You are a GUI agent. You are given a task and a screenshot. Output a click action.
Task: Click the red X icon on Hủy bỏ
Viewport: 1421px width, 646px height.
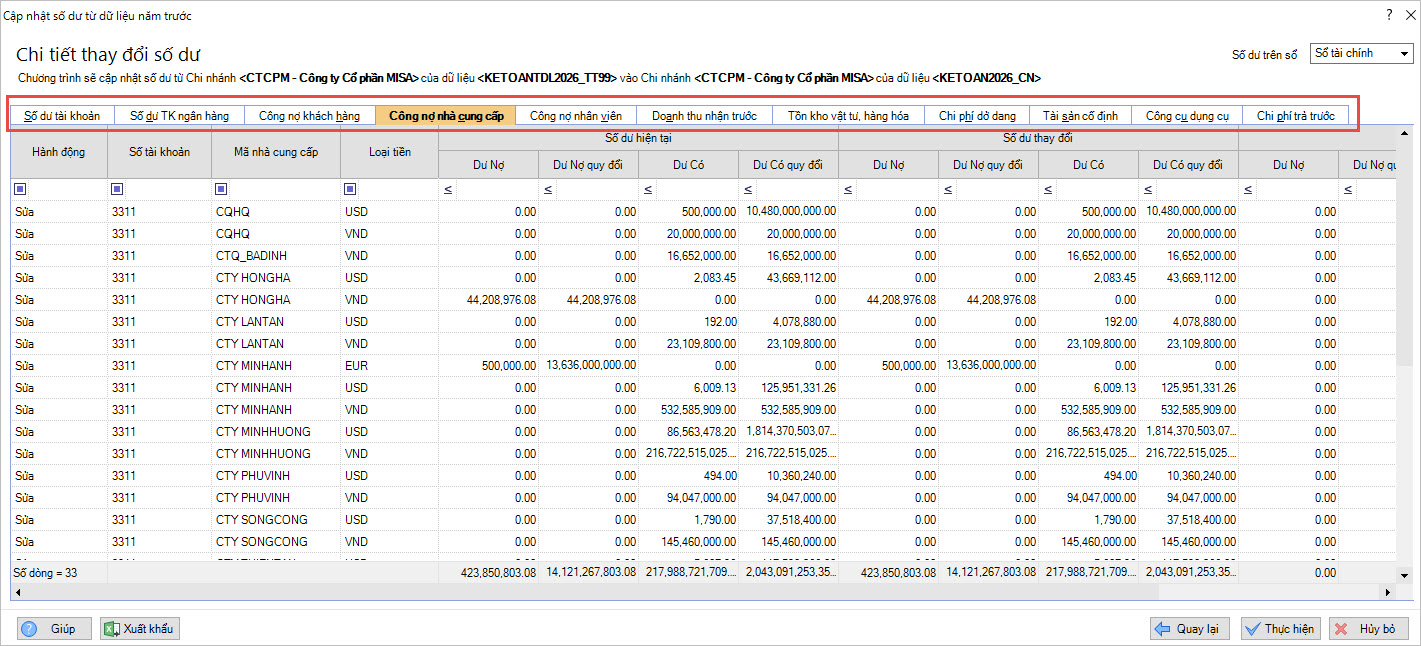click(1341, 629)
